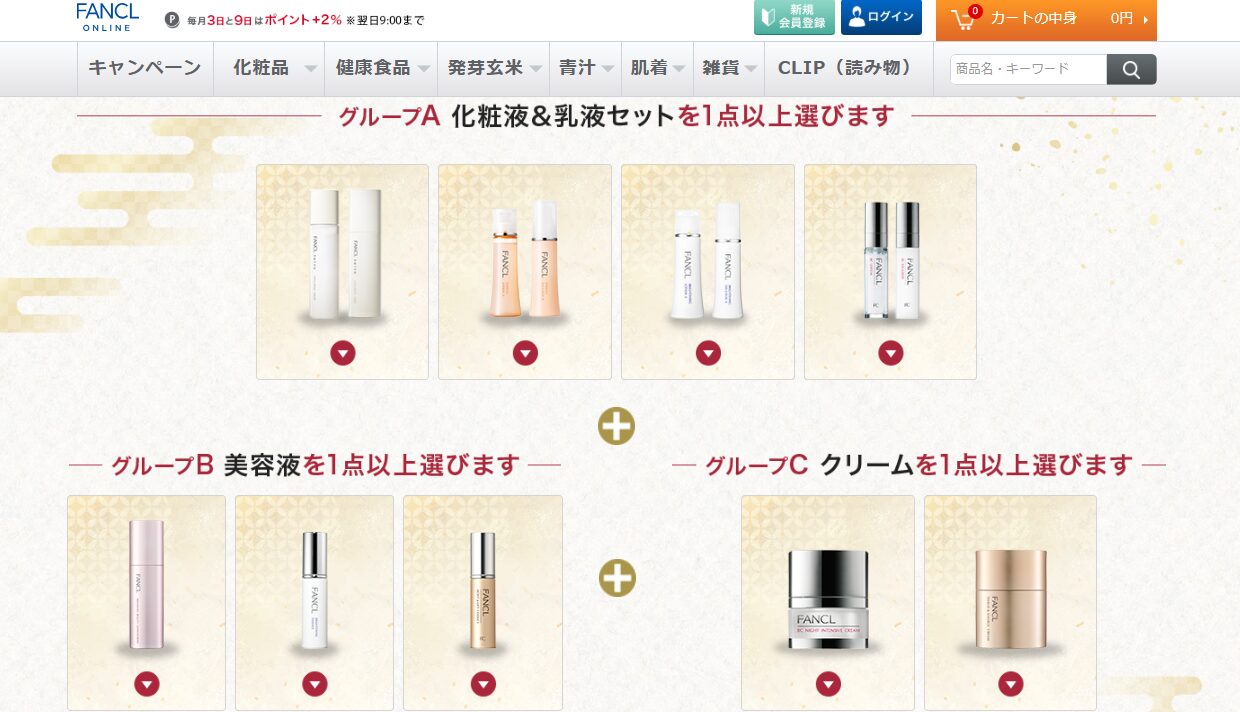Click the points P icon
Image resolution: width=1240 pixels, height=712 pixels.
(x=171, y=19)
